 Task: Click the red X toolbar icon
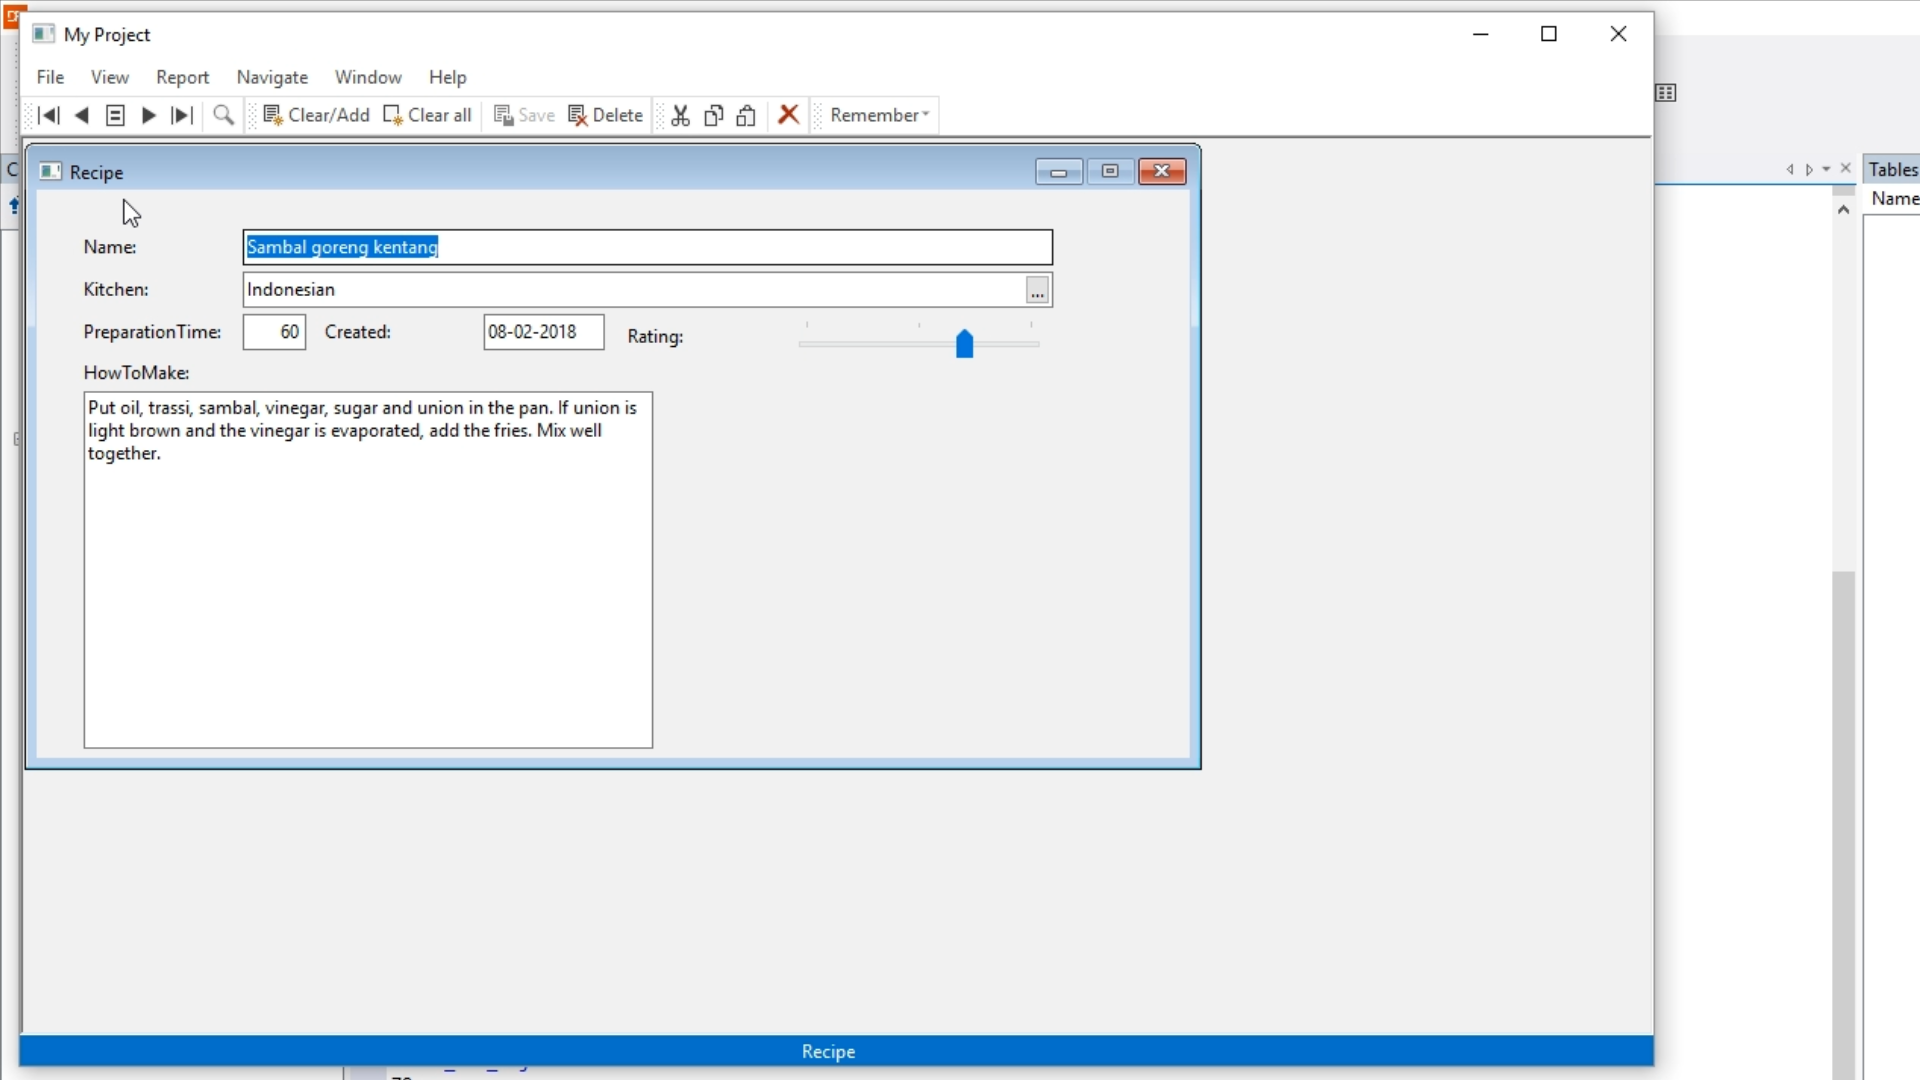tap(789, 115)
